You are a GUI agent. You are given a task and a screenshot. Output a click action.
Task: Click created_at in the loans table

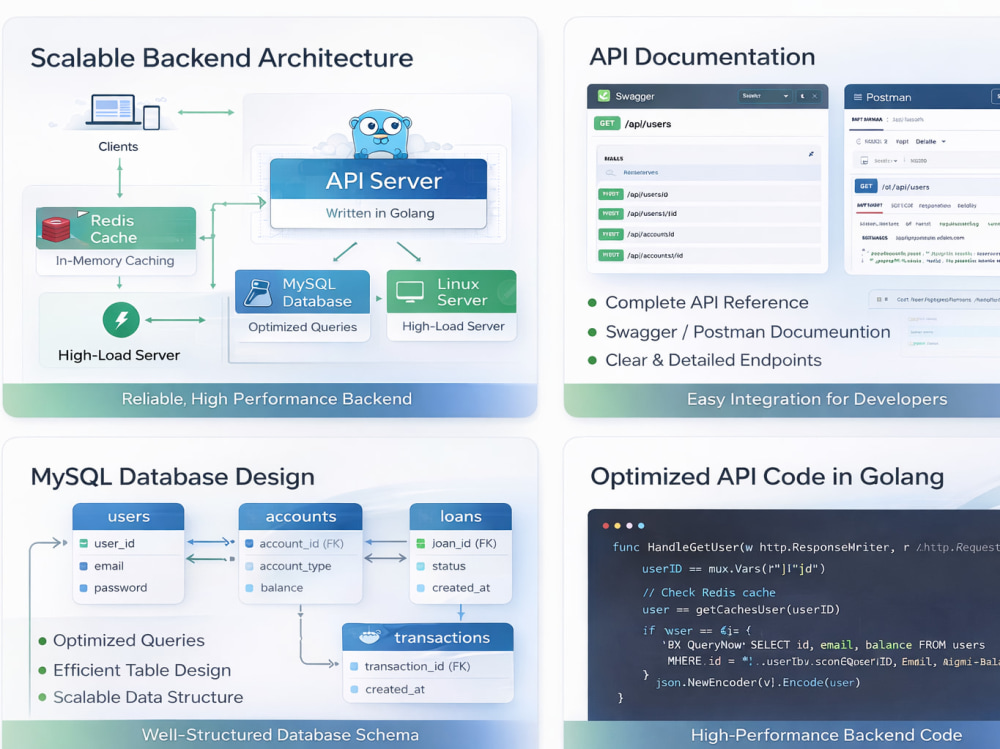click(461, 588)
